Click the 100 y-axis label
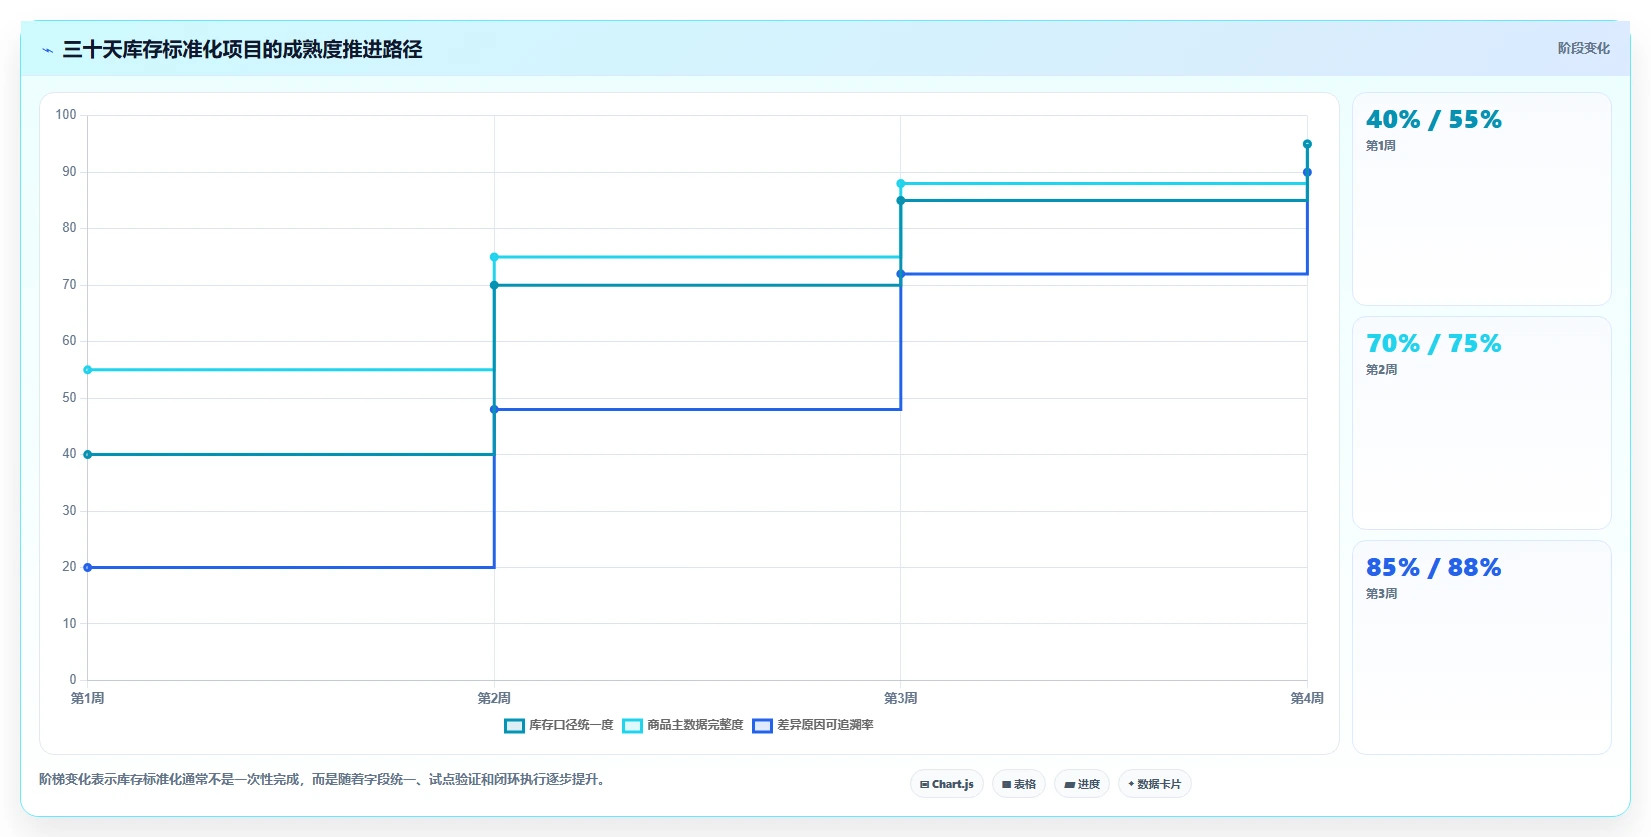 [66, 115]
